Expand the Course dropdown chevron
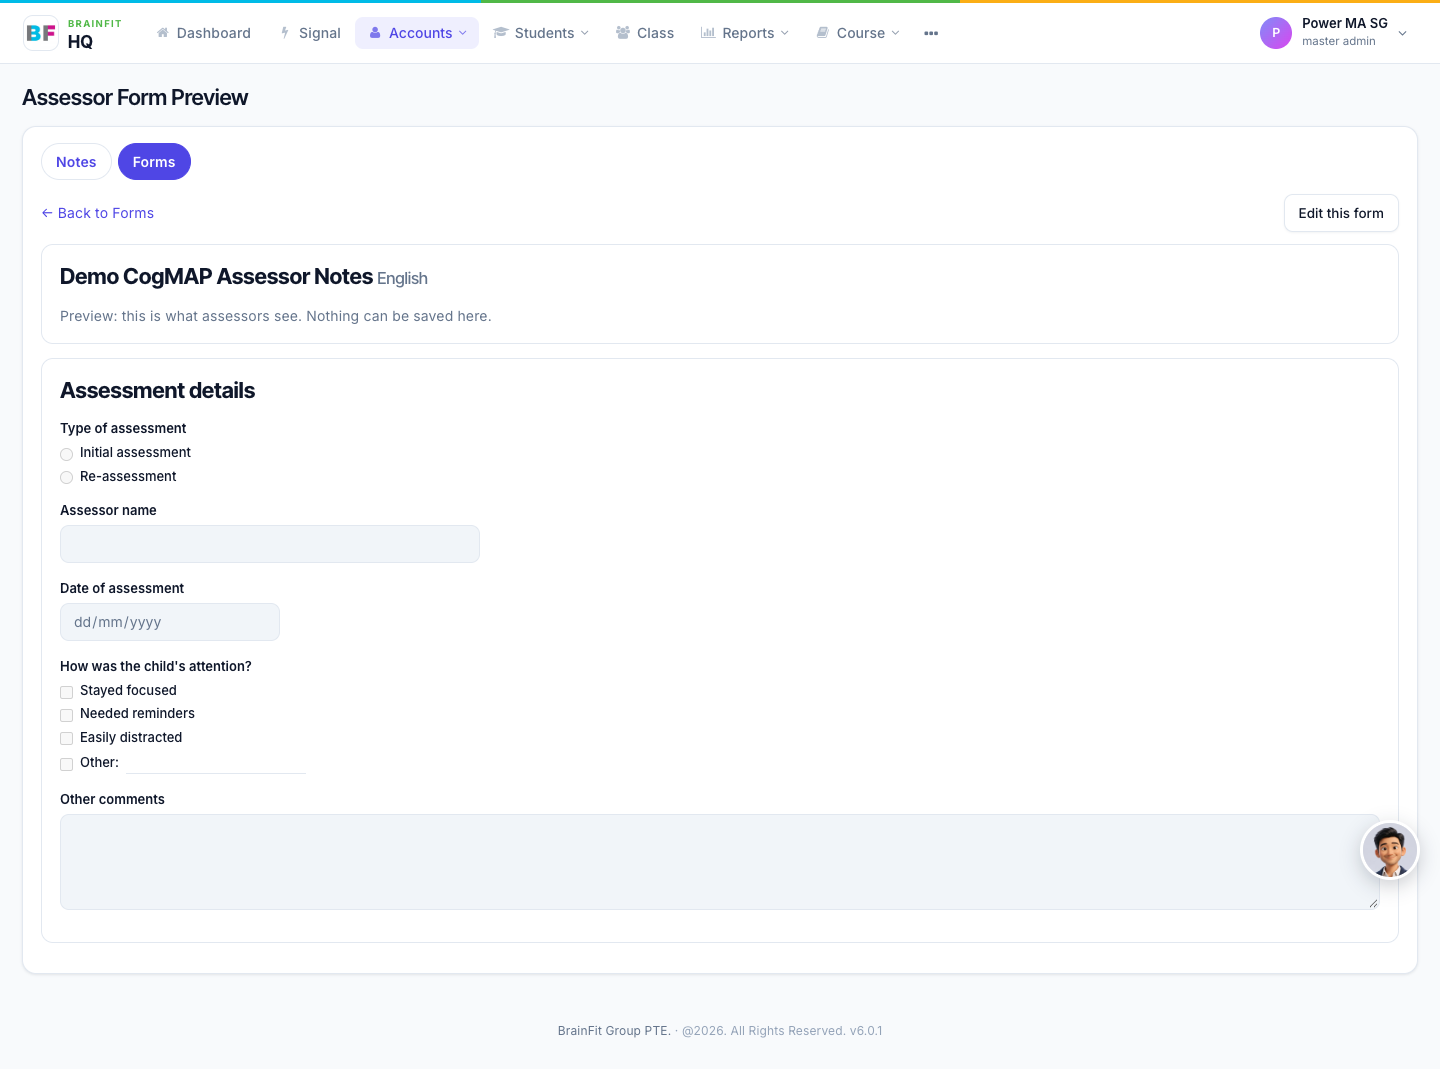 coord(896,33)
